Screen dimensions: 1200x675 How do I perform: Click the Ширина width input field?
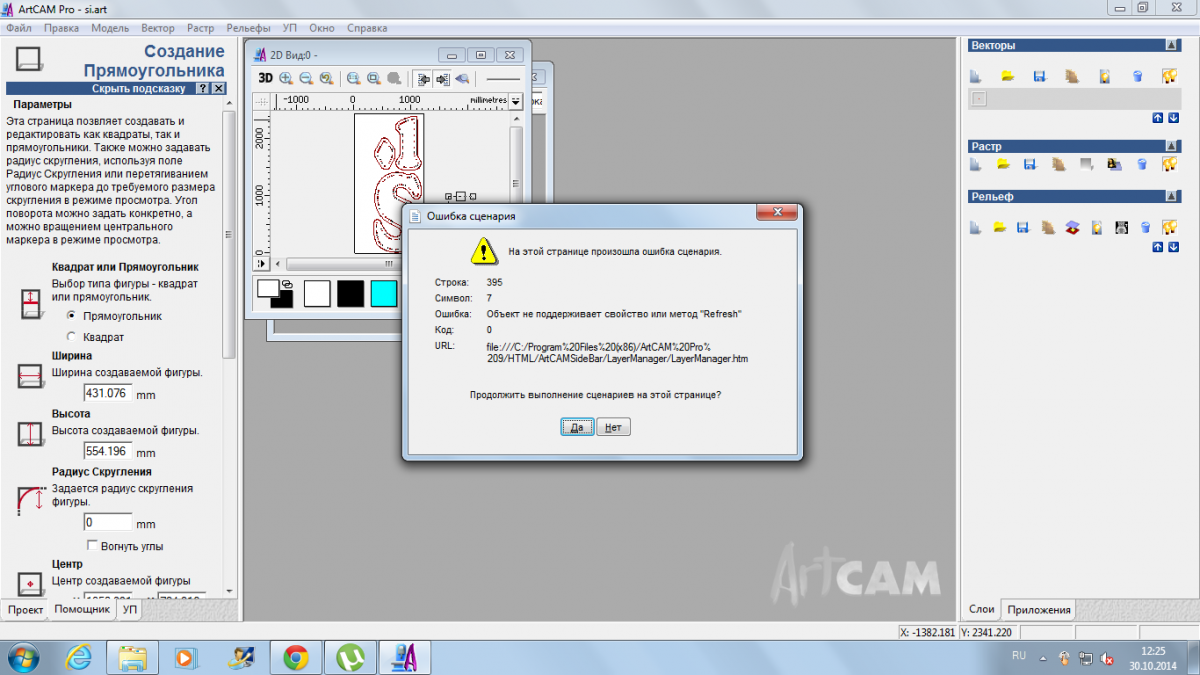tap(108, 393)
